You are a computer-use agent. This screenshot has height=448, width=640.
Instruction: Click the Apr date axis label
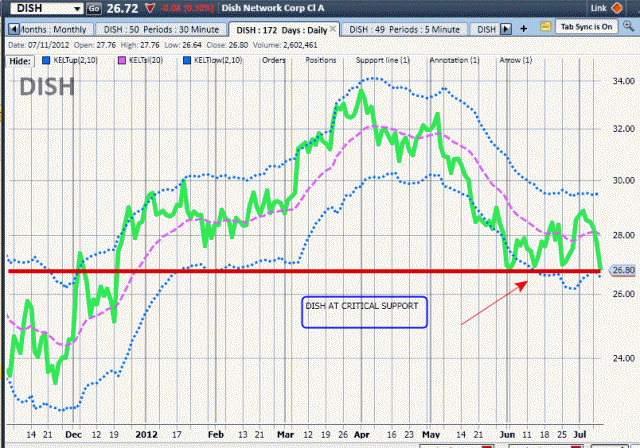point(362,435)
